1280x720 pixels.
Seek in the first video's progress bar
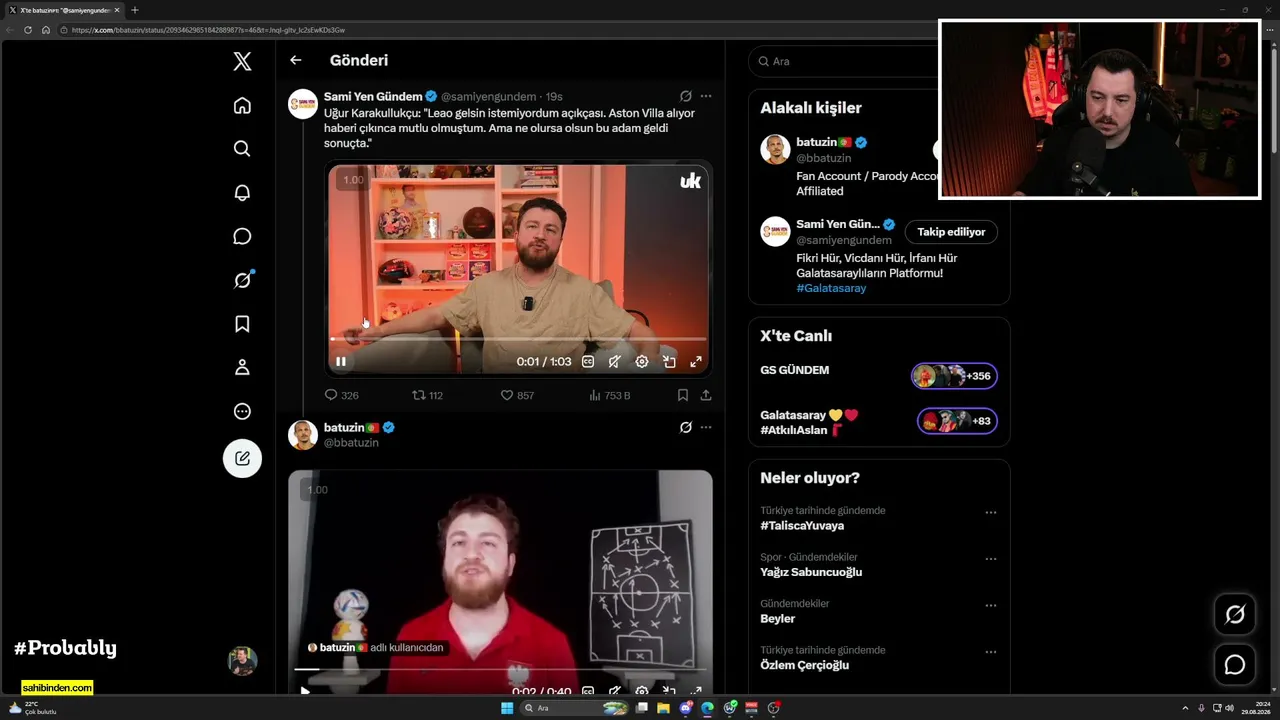point(518,339)
